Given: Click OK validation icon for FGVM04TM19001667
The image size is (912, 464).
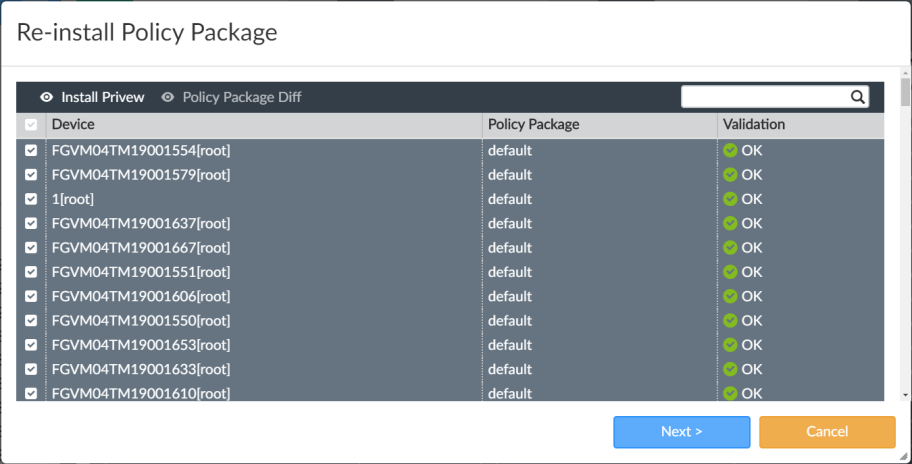Looking at the screenshot, I should (x=730, y=248).
